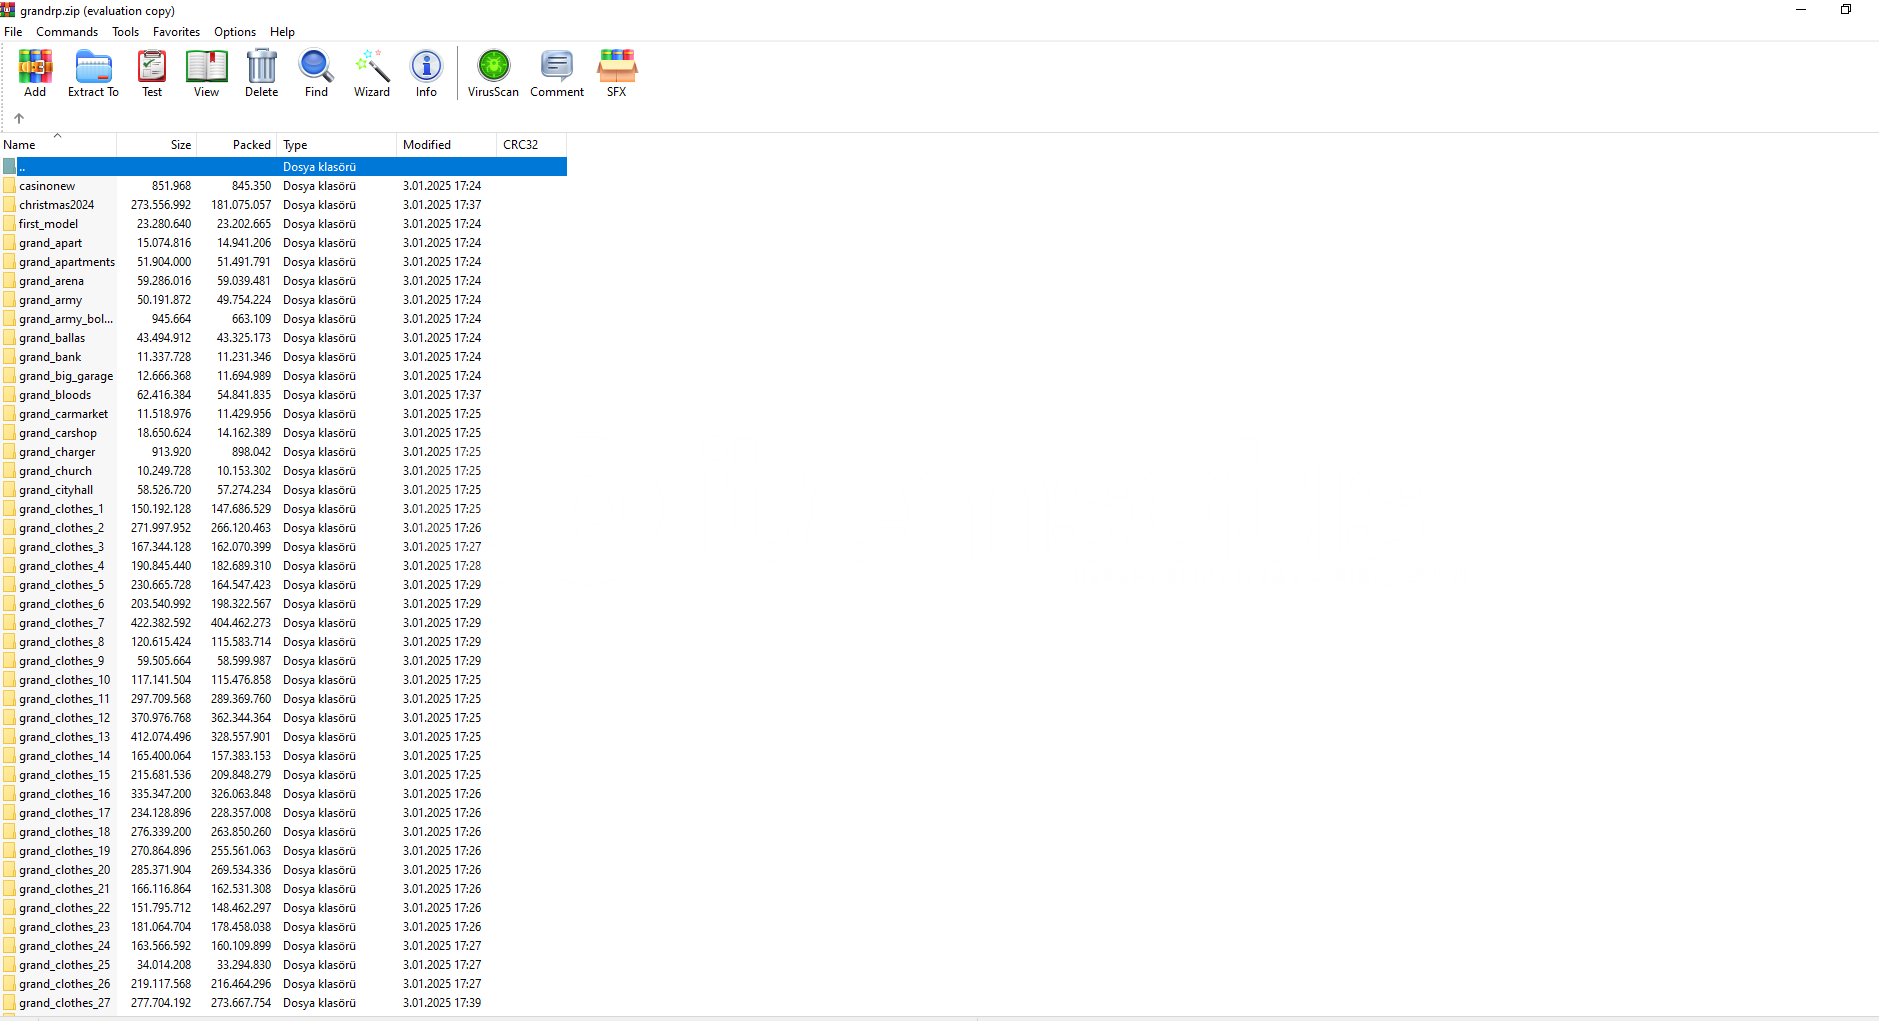Start VirusScan on the archive

point(493,73)
